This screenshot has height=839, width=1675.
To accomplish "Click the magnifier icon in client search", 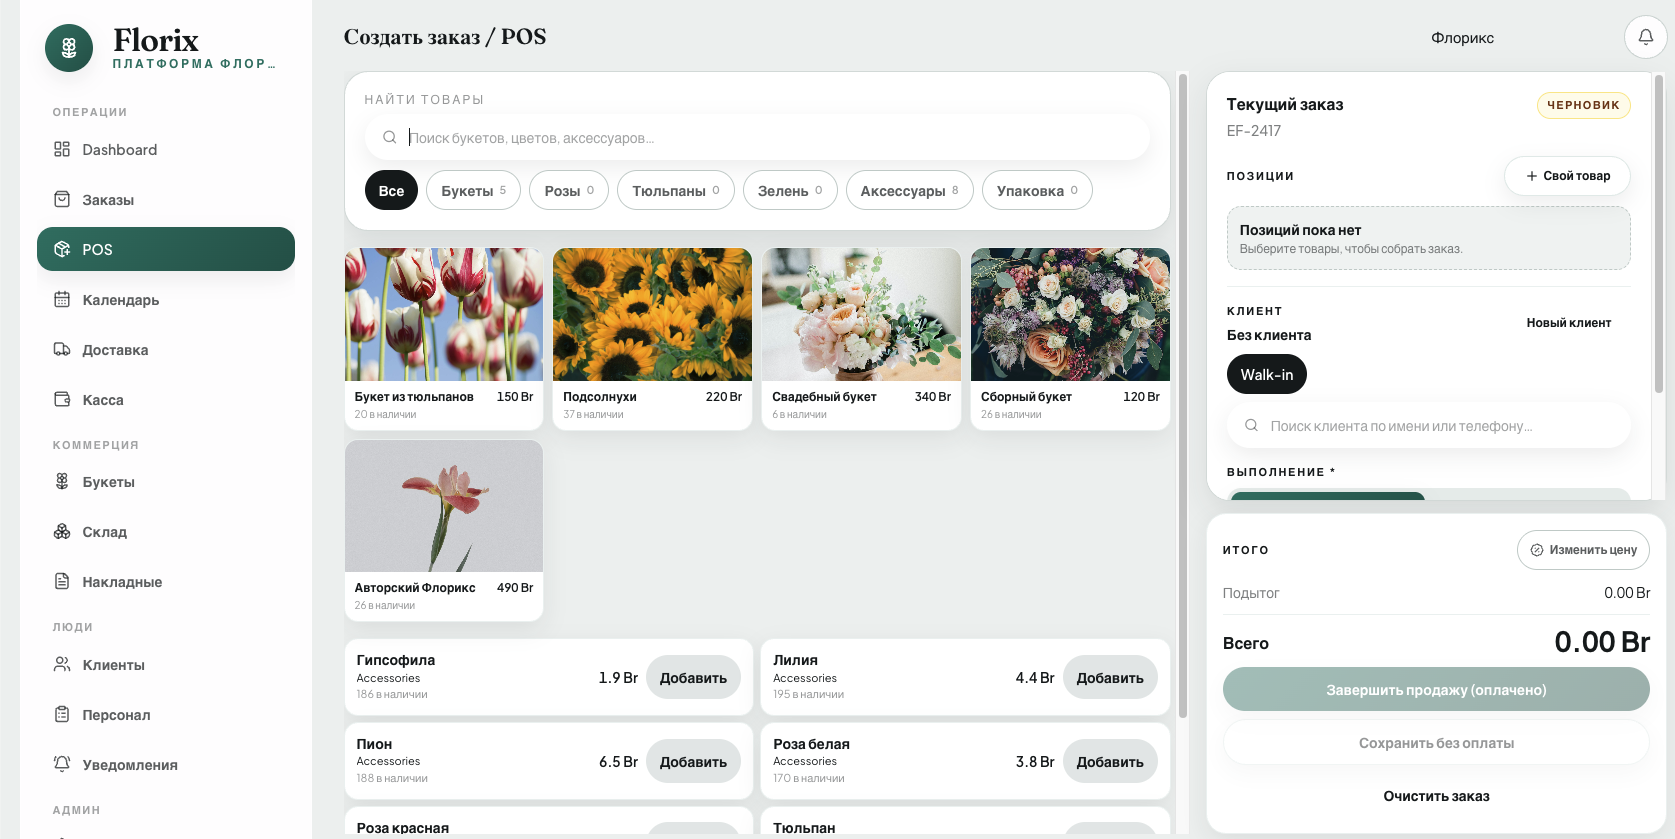I will (1251, 425).
